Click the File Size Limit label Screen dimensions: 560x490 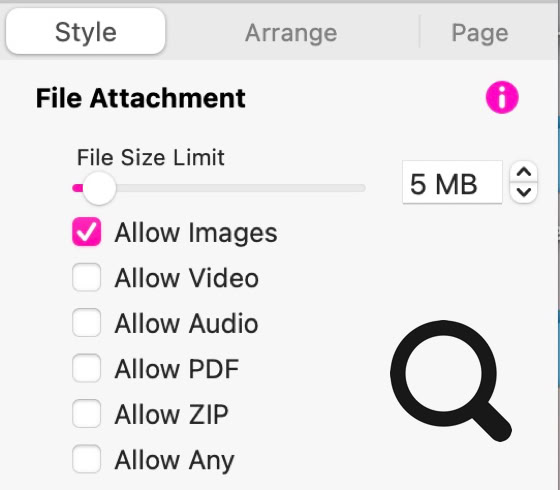pos(151,158)
